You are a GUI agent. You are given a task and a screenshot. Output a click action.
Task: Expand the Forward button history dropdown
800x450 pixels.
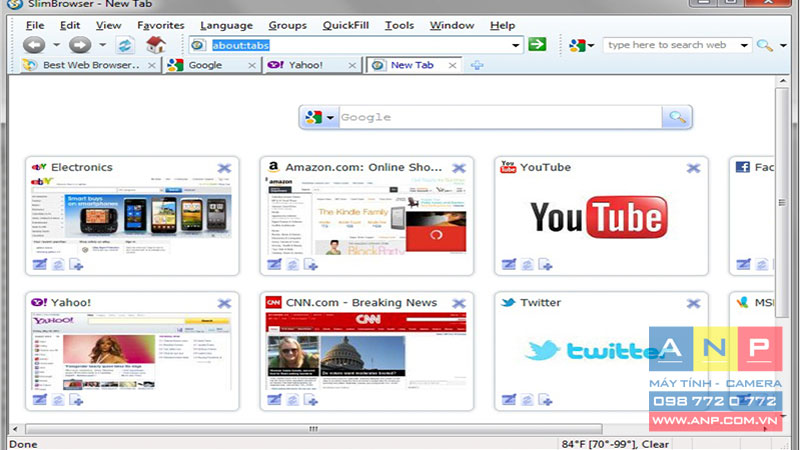coord(102,45)
